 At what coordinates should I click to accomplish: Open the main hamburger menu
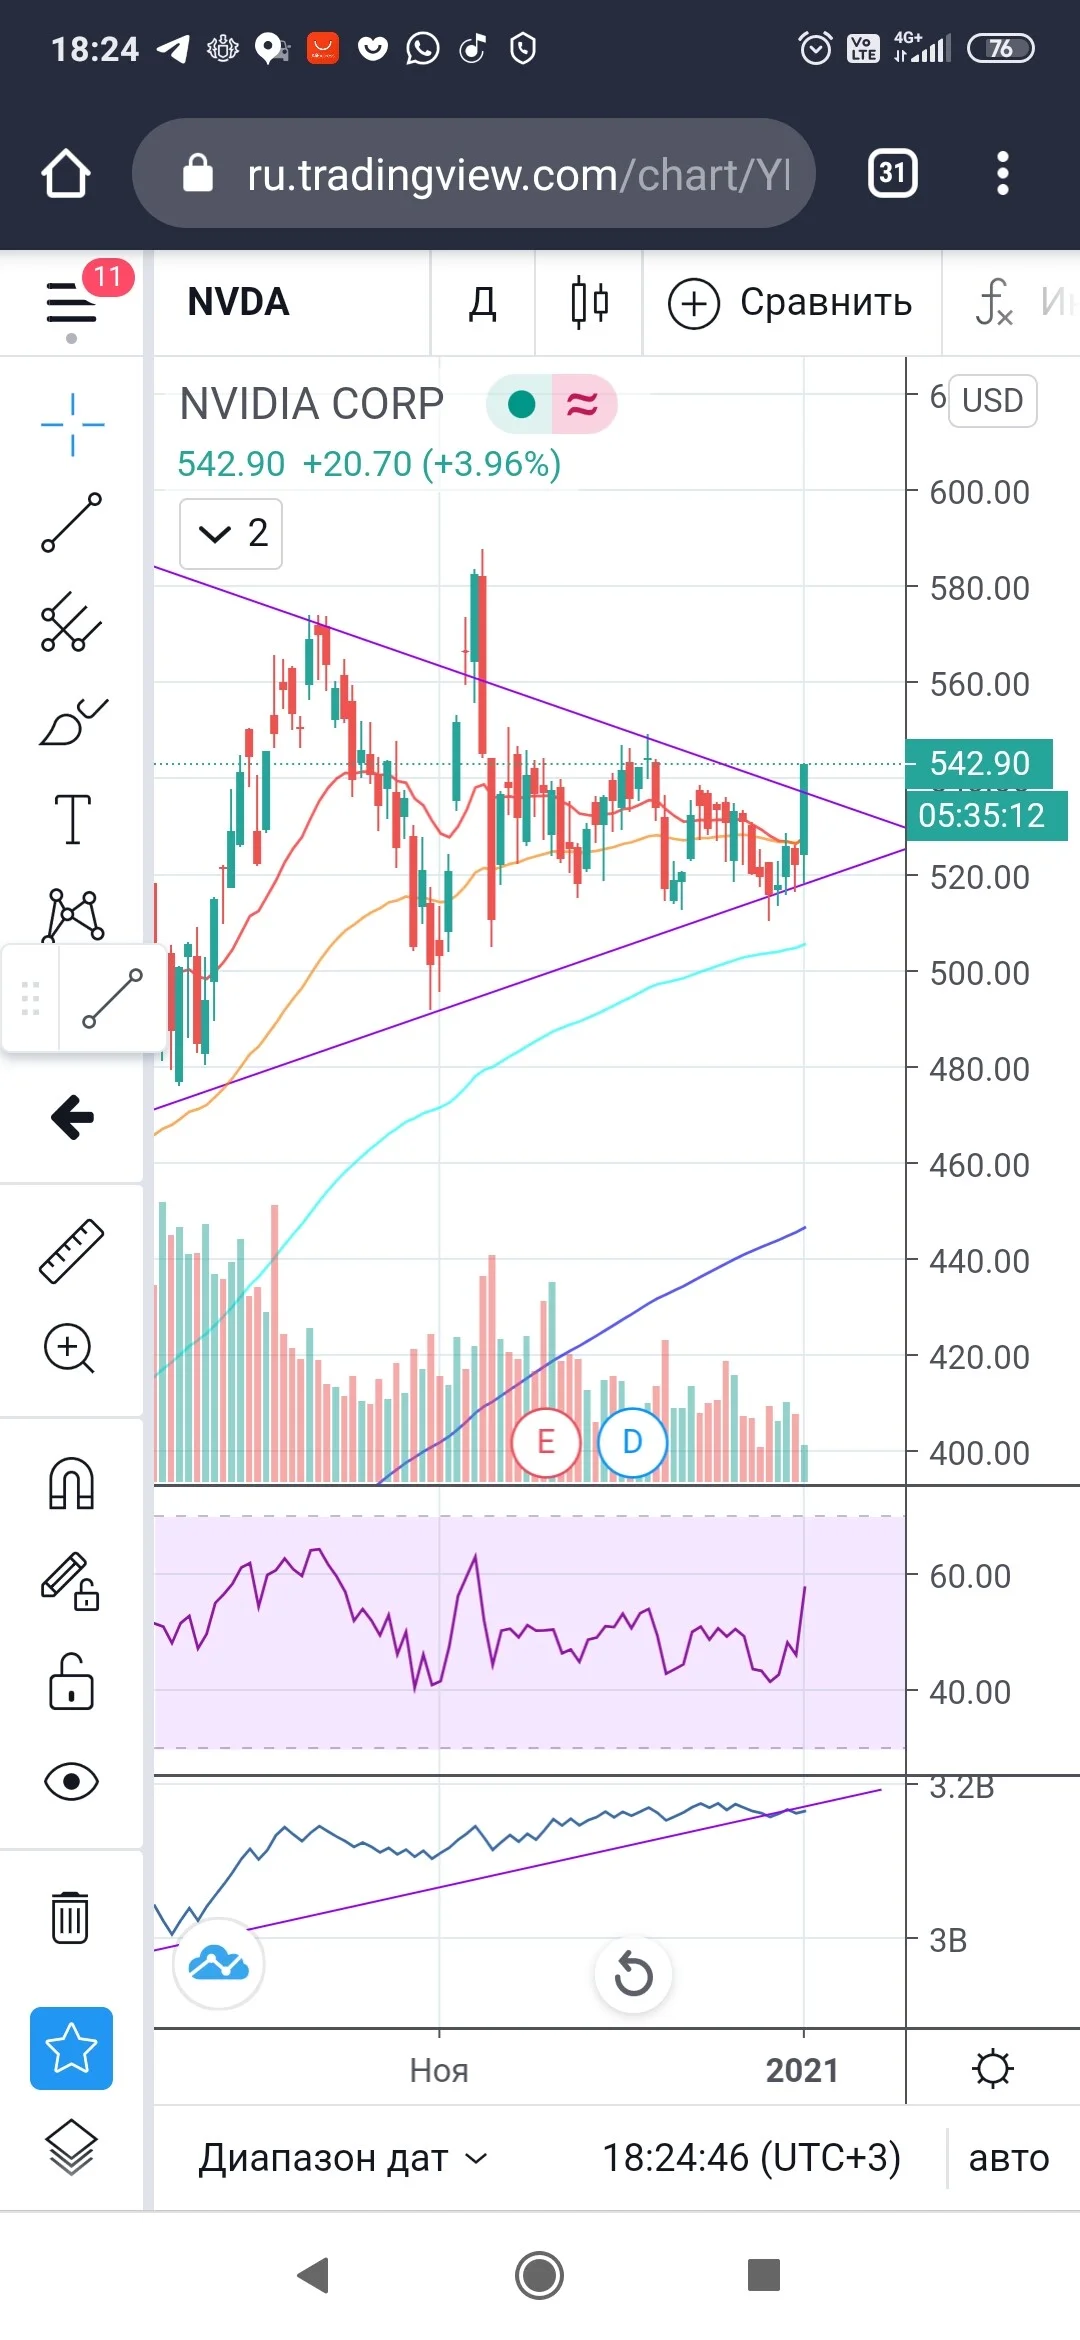(71, 303)
